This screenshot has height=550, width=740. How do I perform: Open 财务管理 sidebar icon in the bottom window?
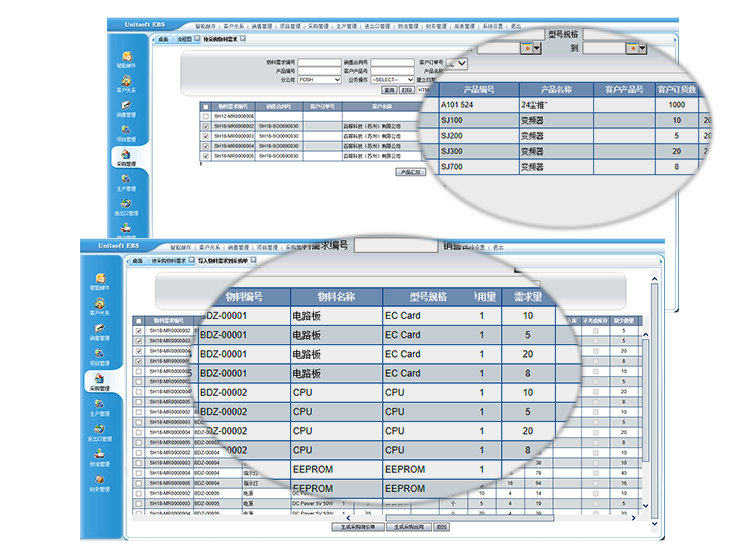(x=99, y=483)
